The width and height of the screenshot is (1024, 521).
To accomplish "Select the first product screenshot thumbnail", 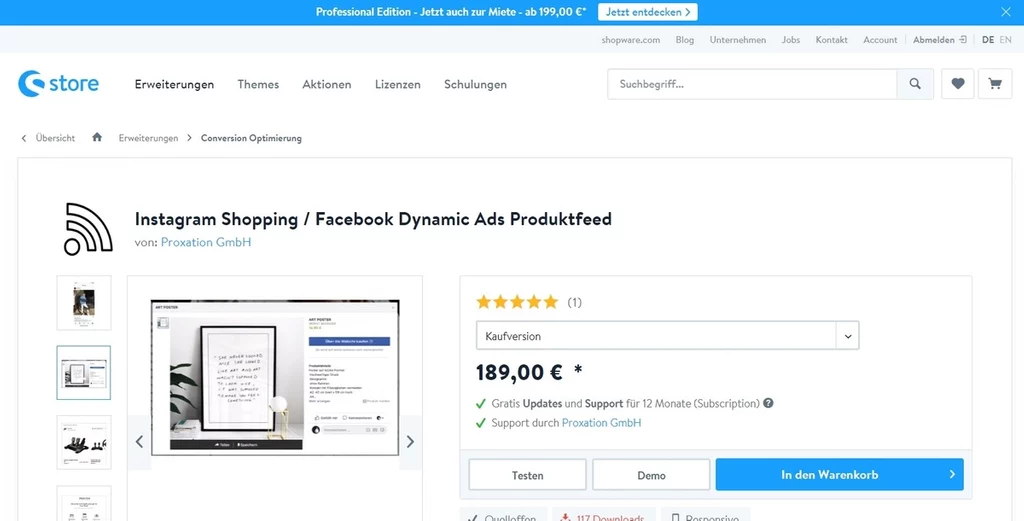I will point(84,303).
